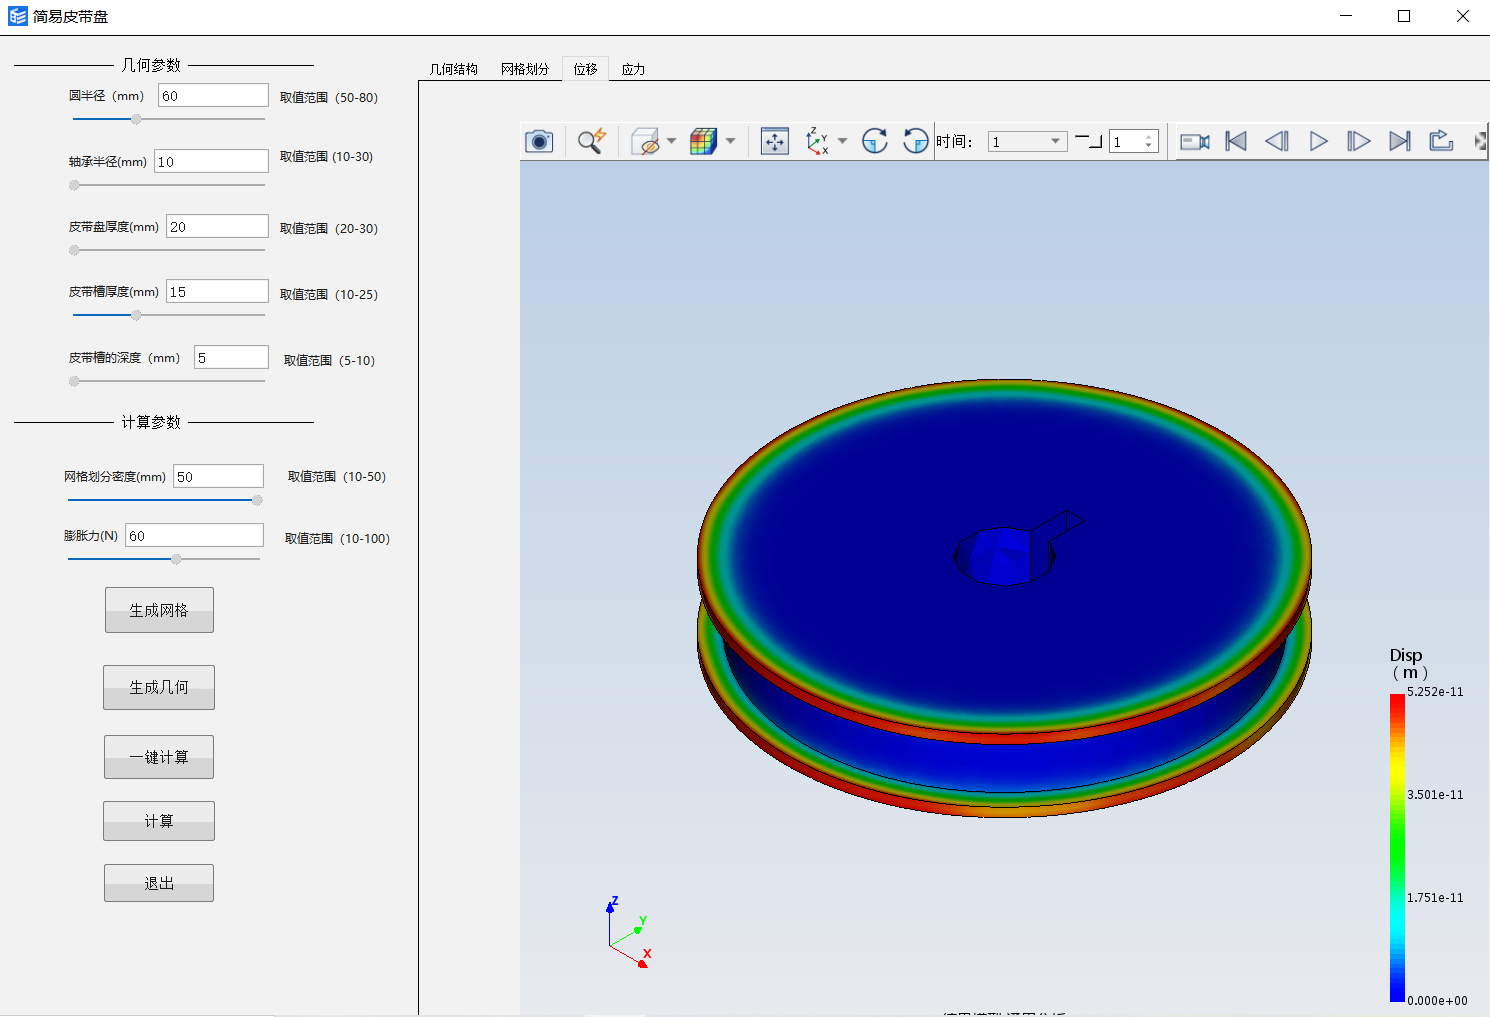Play the displacement animation
Screen dimensions: 1490x1017
click(x=1318, y=141)
